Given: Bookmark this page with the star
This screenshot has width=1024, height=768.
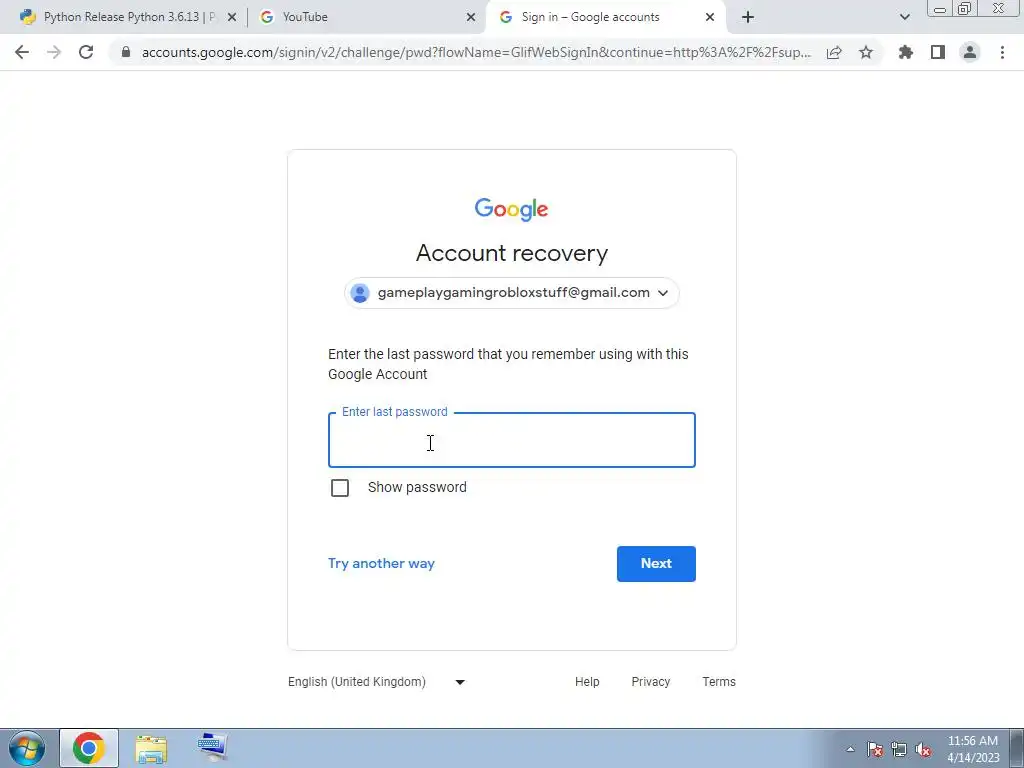Looking at the screenshot, I should tap(866, 52).
